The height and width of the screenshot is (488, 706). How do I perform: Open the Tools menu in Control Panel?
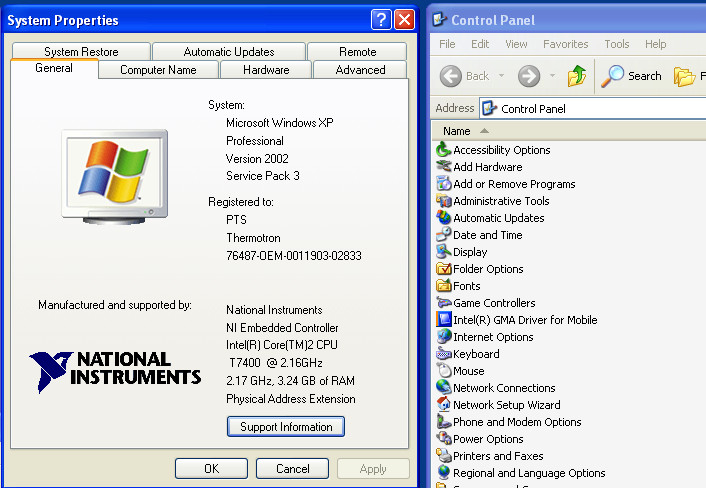[616, 44]
